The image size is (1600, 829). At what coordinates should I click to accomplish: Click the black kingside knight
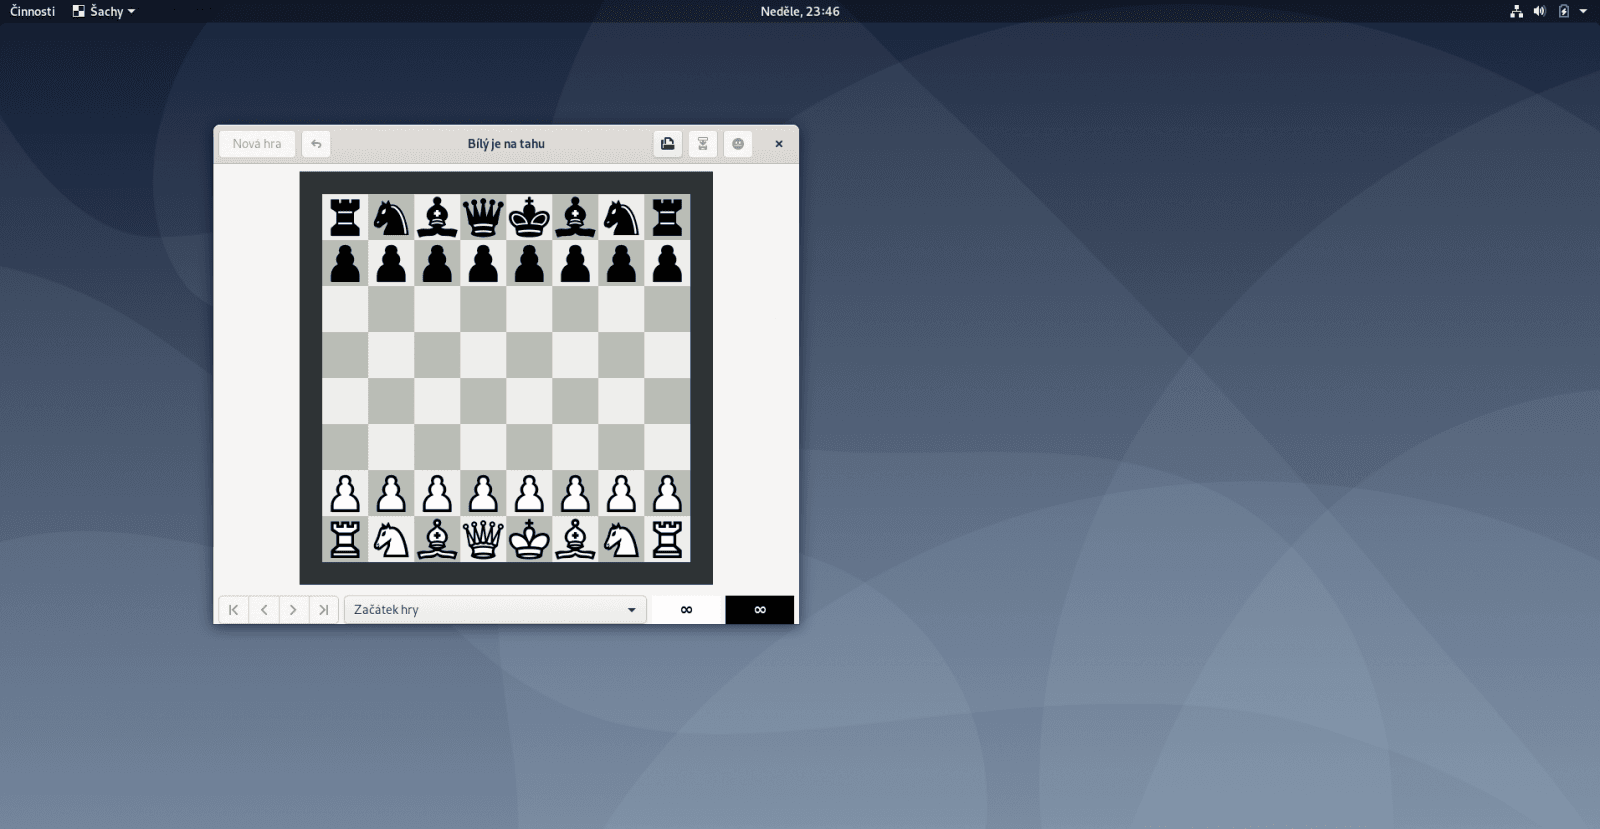tap(621, 217)
